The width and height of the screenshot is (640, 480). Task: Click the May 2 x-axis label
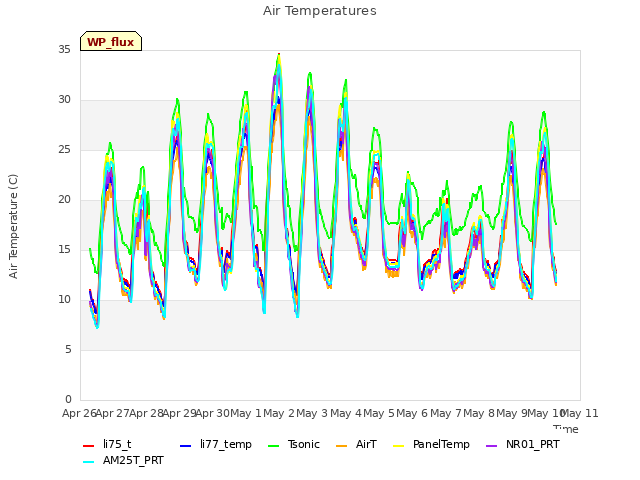pyautogui.click(x=279, y=413)
